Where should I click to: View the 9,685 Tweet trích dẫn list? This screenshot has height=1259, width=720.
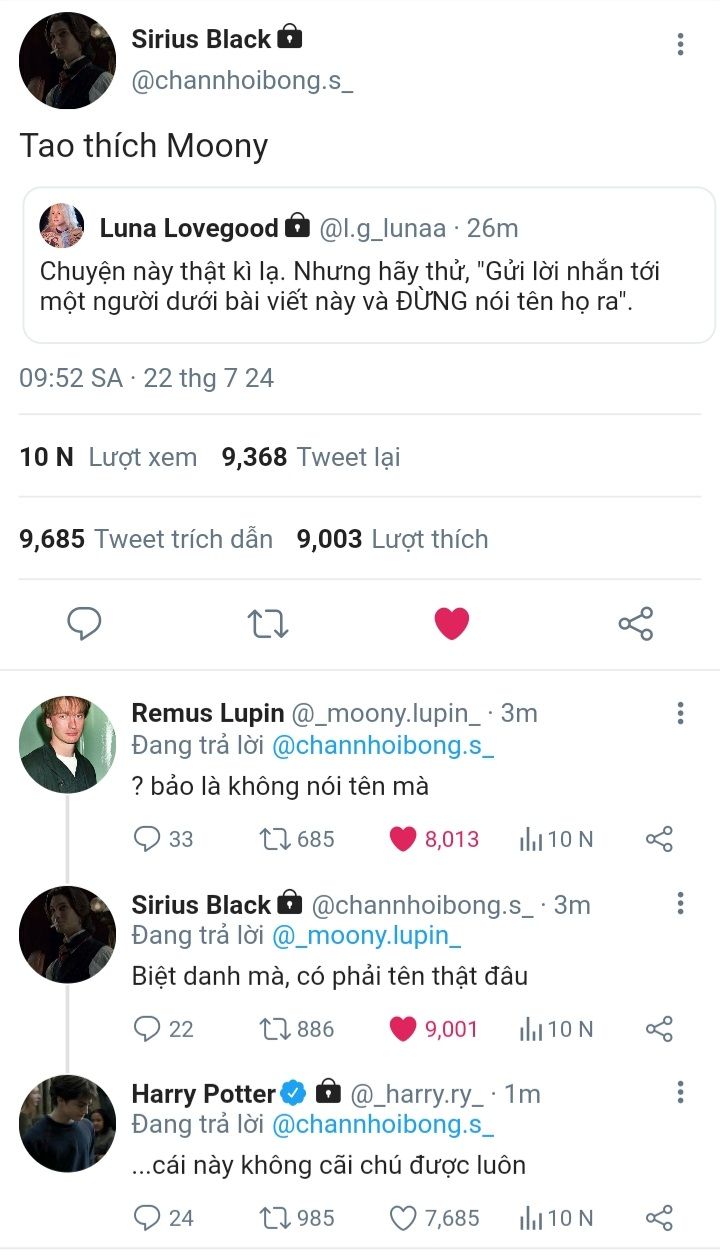(146, 539)
